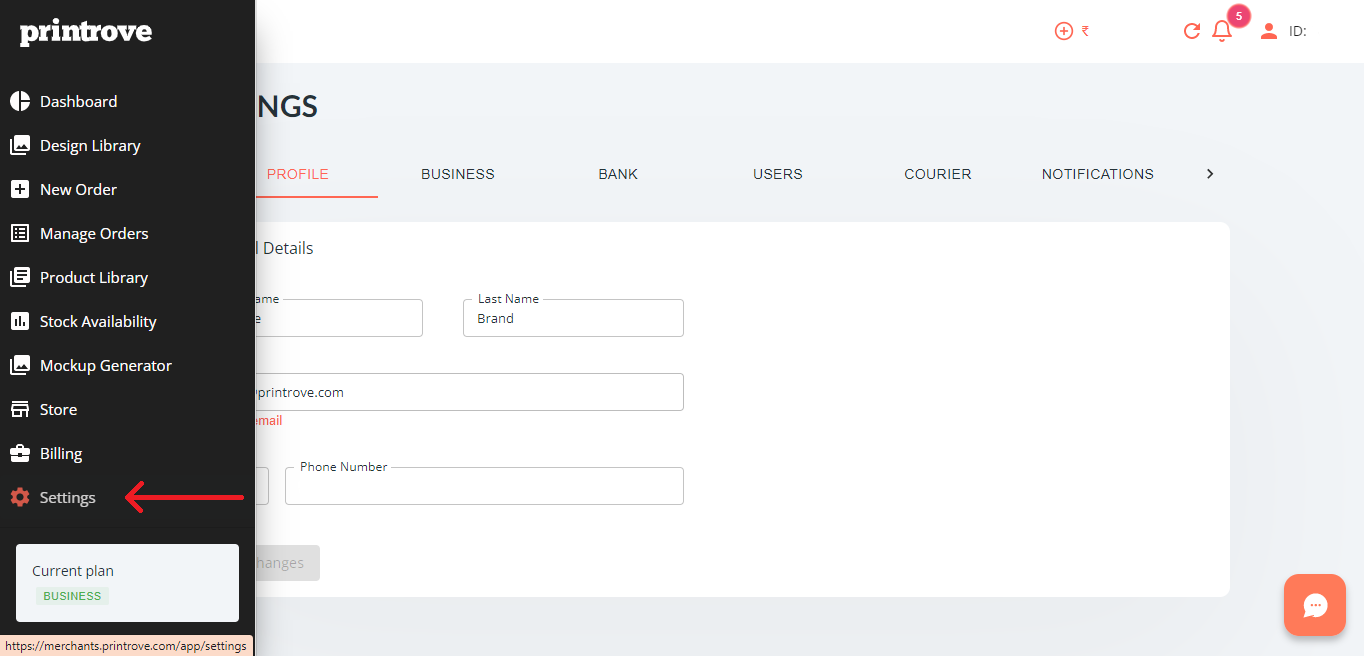Click the account ID label

pyautogui.click(x=1298, y=31)
